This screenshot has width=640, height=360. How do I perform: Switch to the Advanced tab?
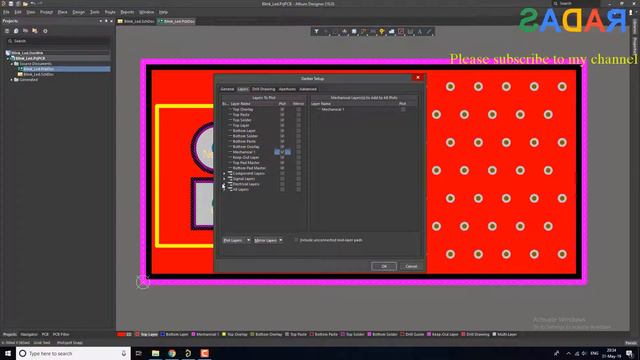(x=308, y=89)
